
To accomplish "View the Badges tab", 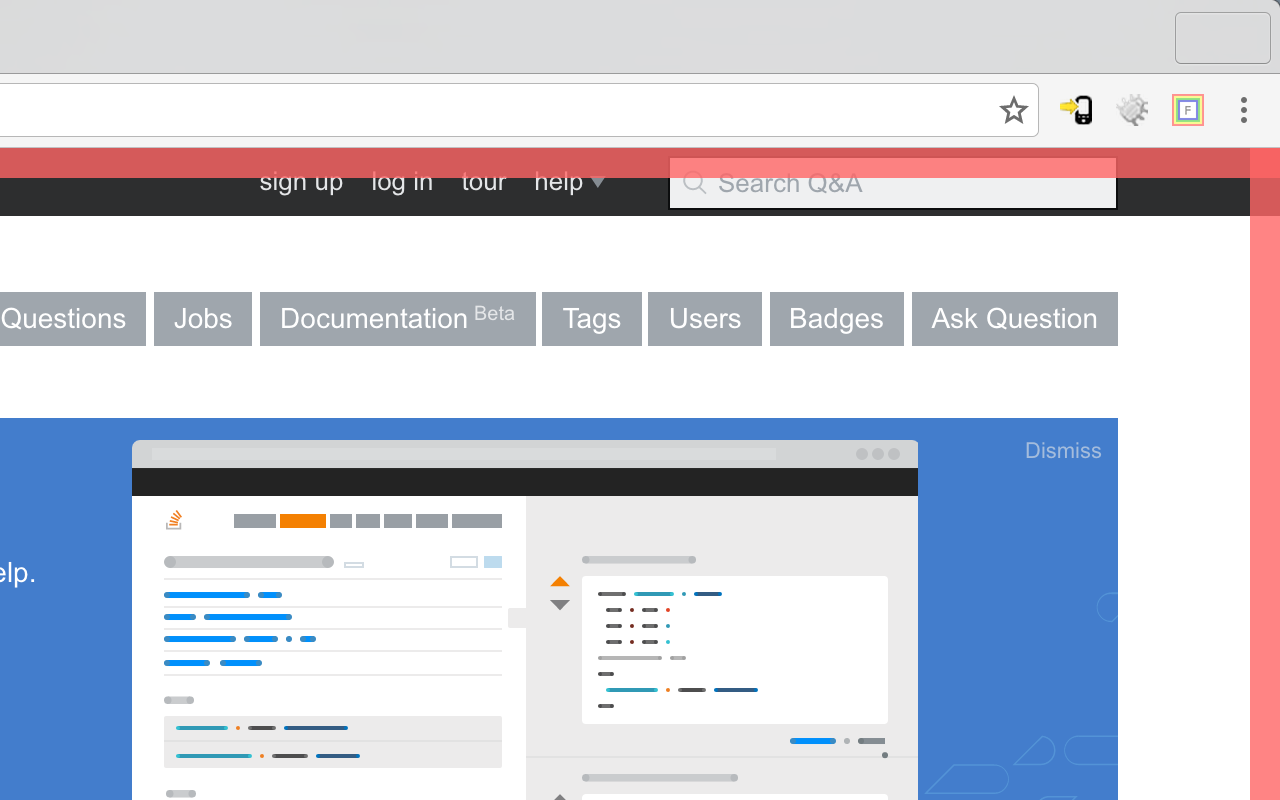I will click(837, 319).
